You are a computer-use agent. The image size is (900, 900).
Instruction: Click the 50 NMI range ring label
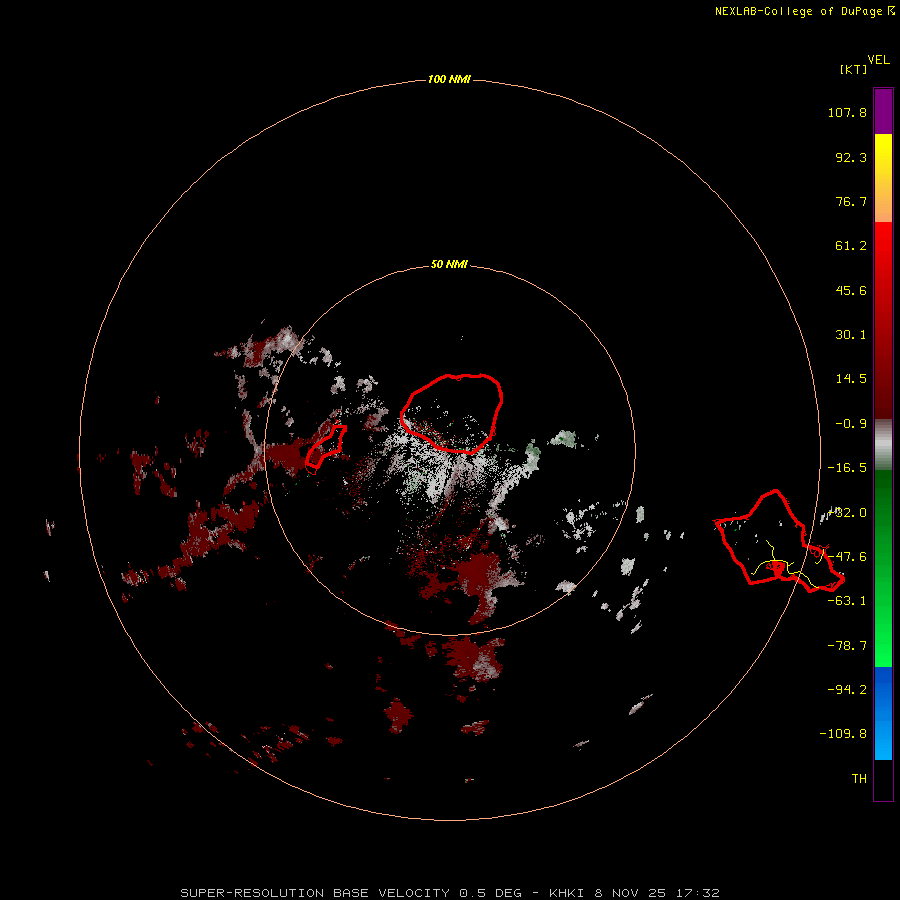coord(449,264)
